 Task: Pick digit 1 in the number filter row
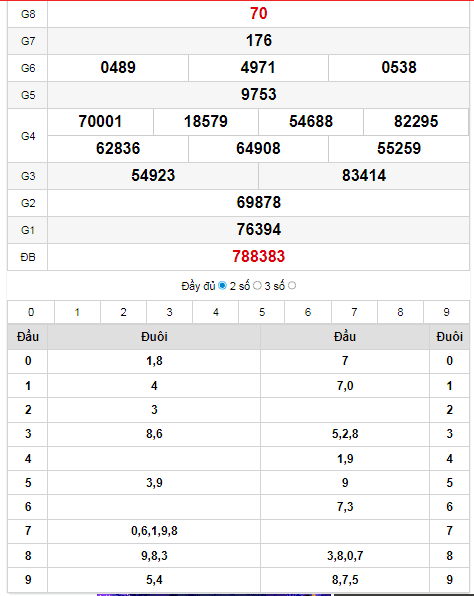[78, 312]
